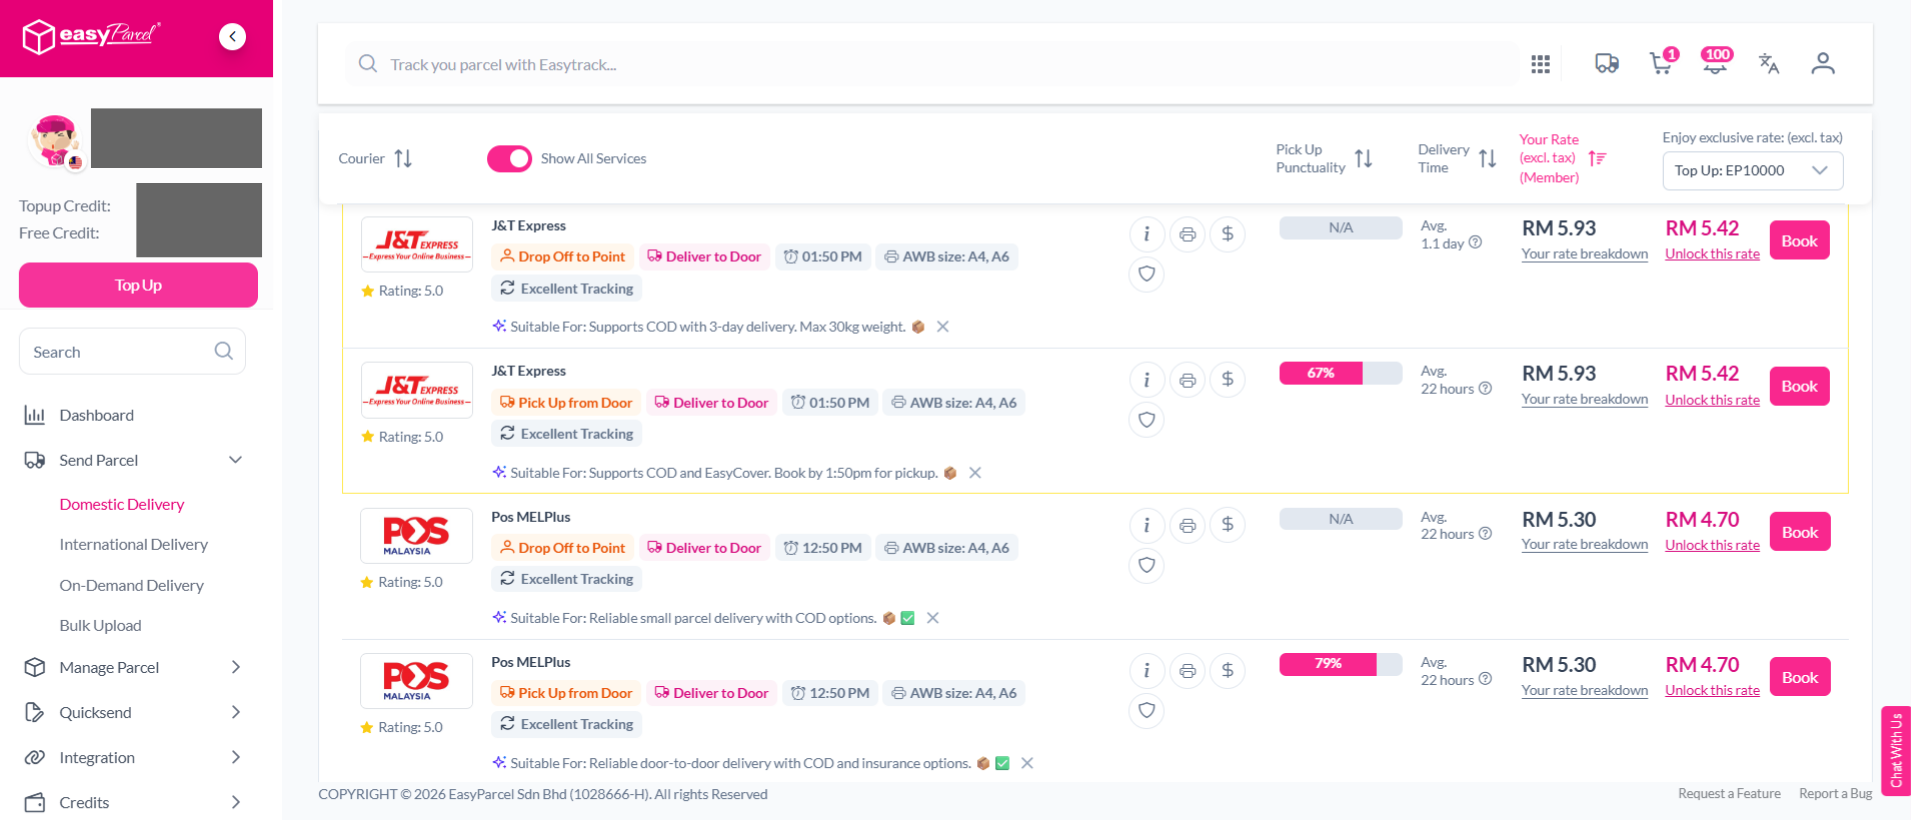Click printer icon for J&T Drop Off row
1911x820 pixels.
[1187, 234]
